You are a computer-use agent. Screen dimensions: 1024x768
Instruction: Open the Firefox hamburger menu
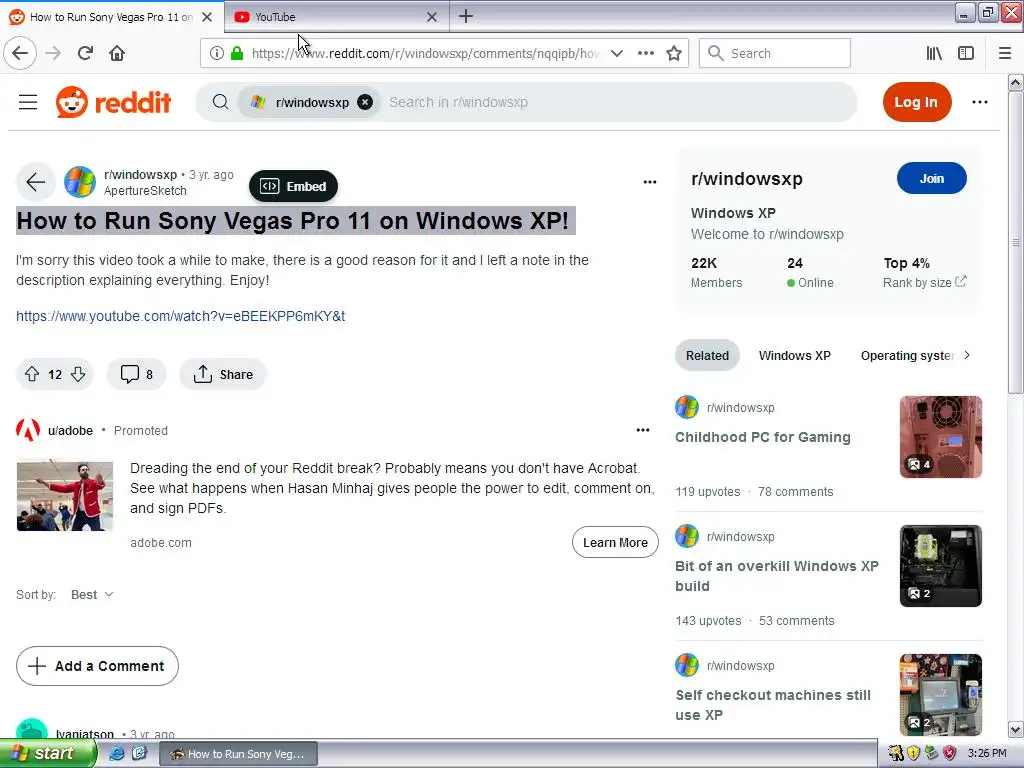pos(1005,53)
